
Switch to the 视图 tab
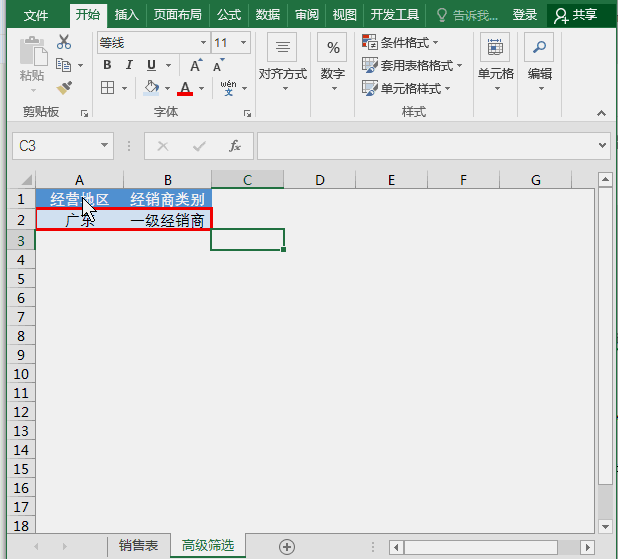[344, 15]
